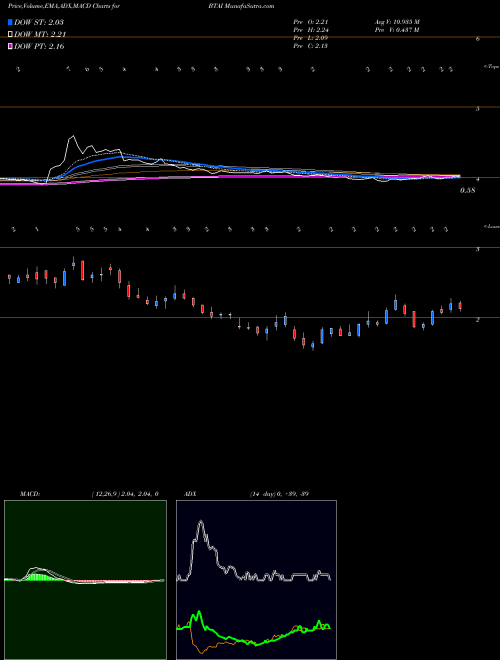Click the 'MACD:' panel title

point(30,494)
